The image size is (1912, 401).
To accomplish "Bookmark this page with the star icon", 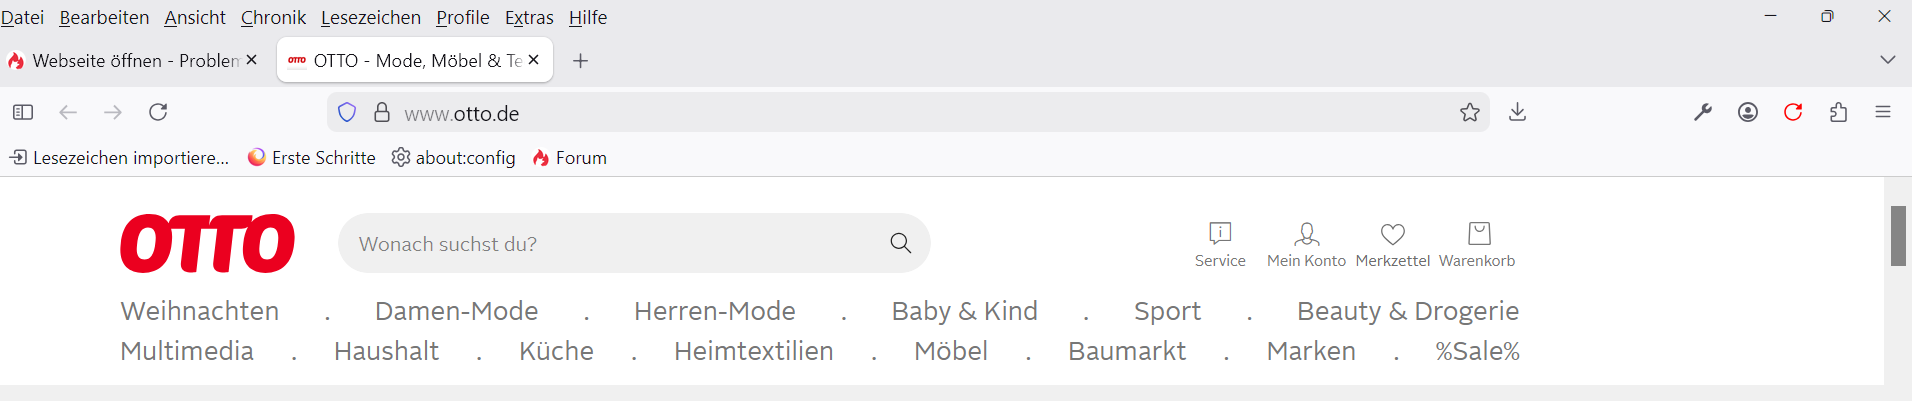I will click(1469, 113).
